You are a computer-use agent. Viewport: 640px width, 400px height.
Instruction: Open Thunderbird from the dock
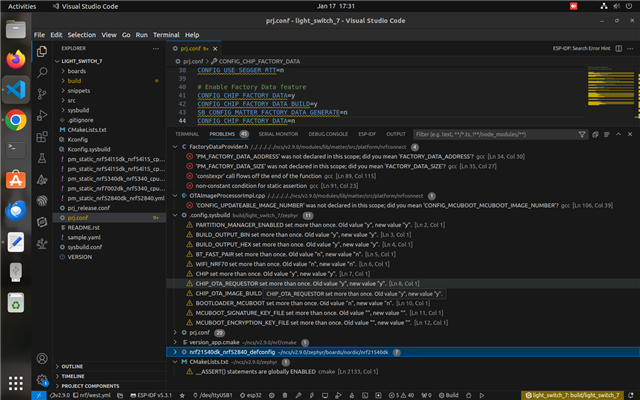tap(16, 211)
